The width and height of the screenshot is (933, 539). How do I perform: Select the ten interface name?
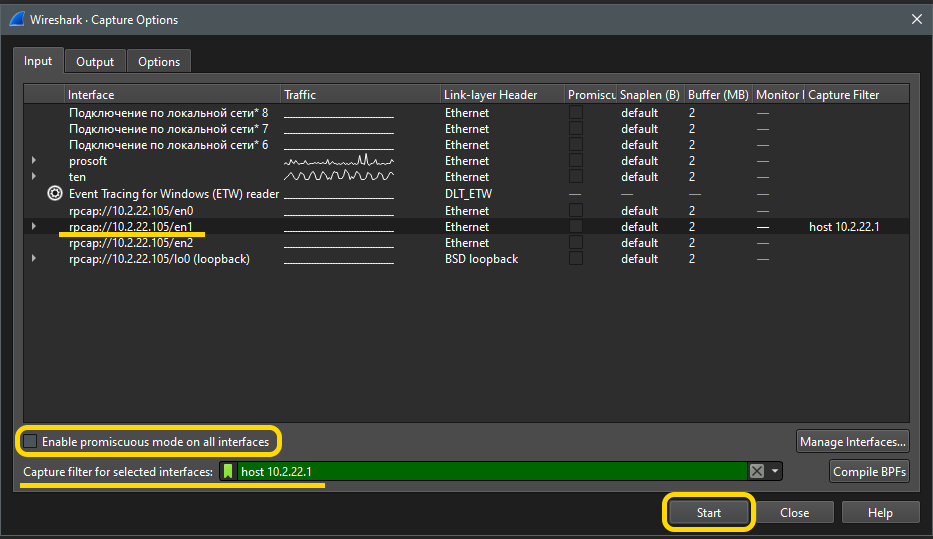(x=77, y=177)
